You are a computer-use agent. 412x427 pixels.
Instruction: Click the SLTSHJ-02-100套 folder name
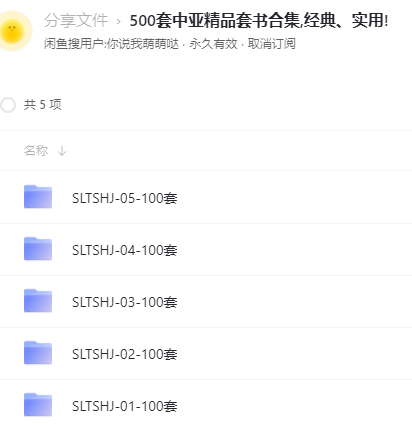pos(125,354)
